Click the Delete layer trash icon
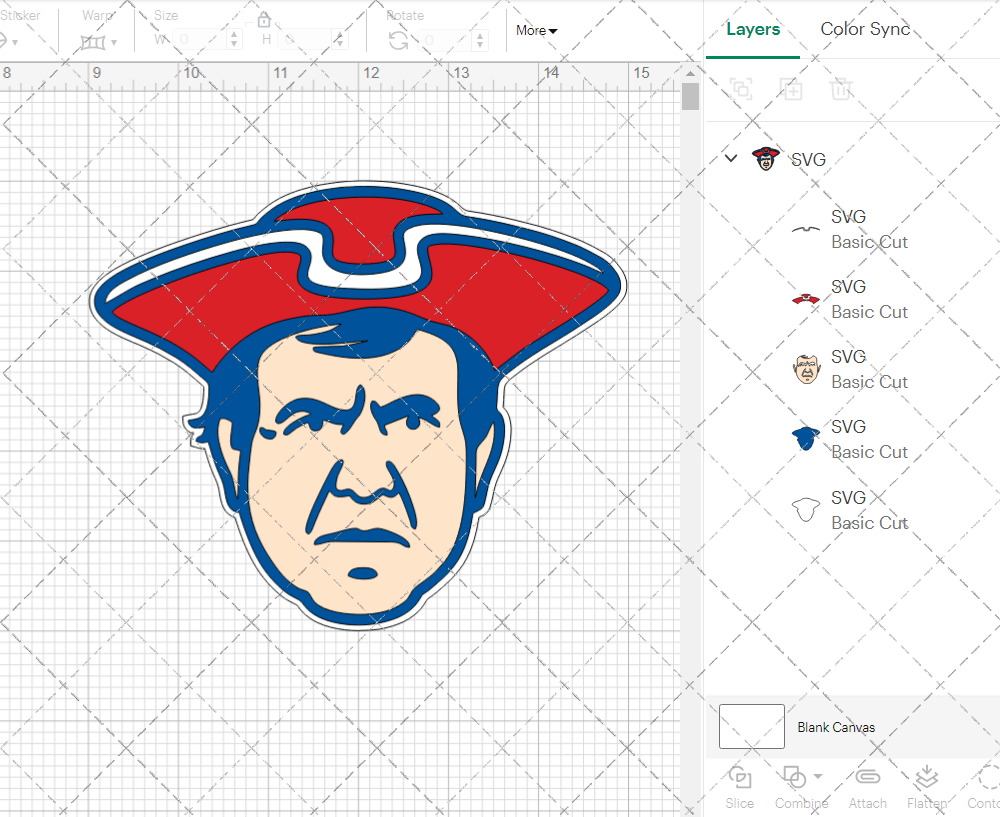The width and height of the screenshot is (1000, 817). 841,89
